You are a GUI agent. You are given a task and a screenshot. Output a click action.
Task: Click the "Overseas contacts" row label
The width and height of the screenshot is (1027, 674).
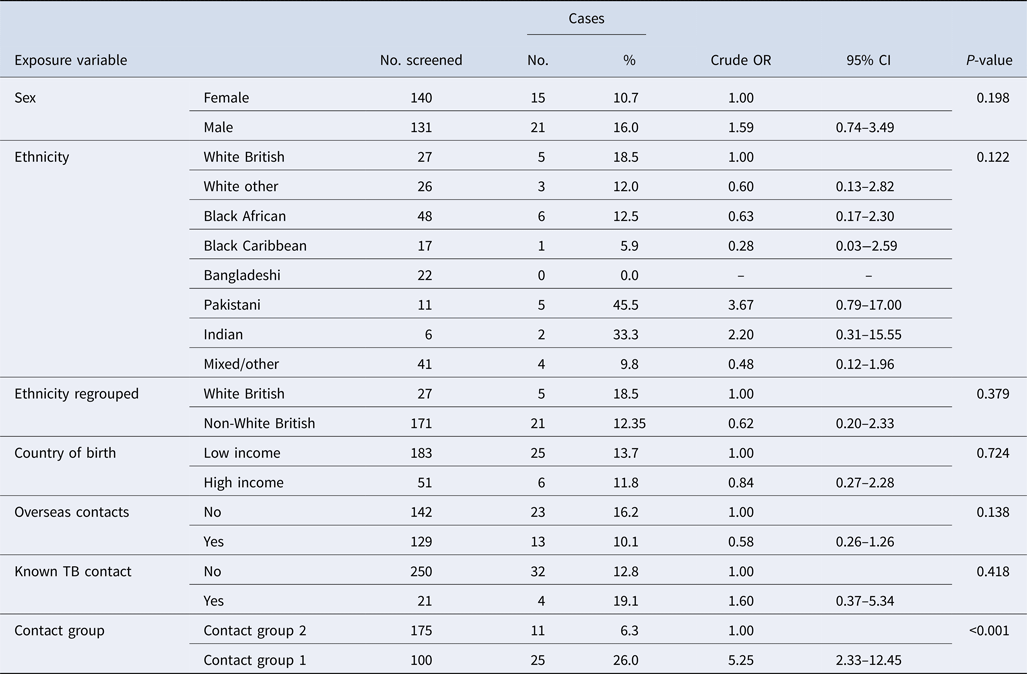[x=70, y=512]
